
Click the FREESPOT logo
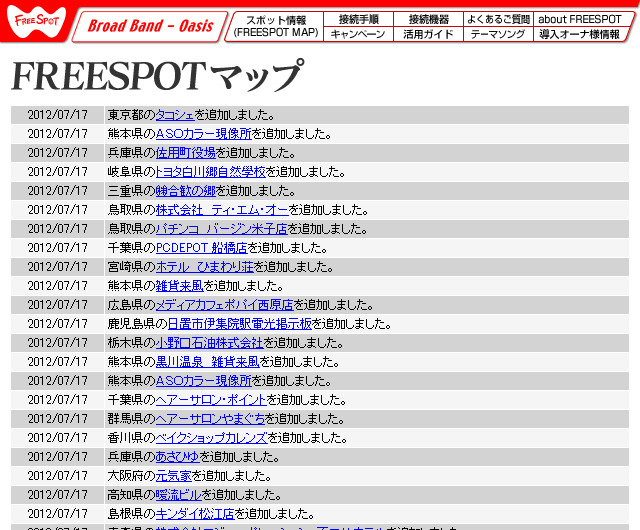coord(36,21)
